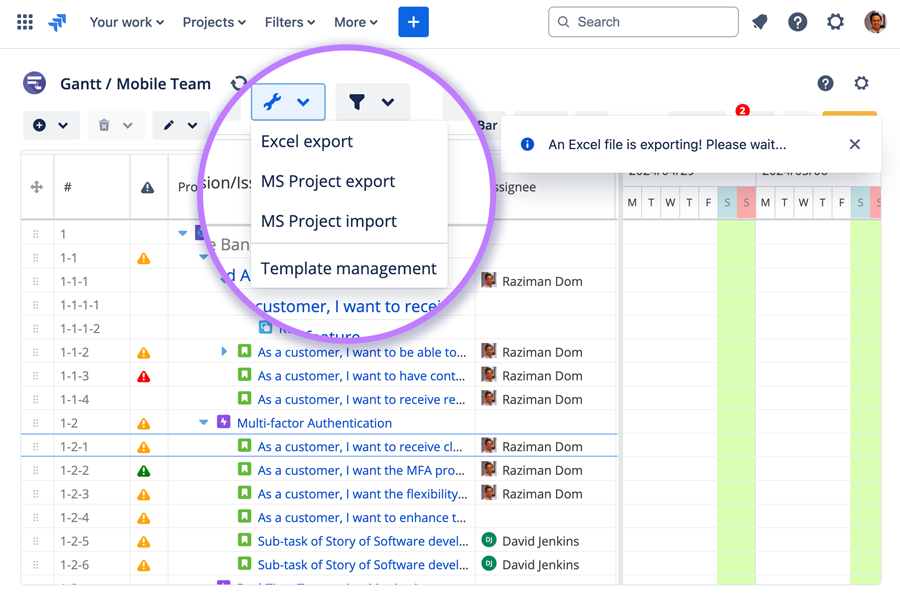
Task: Open 'As a customer, I want to have cont...' link
Action: [361, 376]
